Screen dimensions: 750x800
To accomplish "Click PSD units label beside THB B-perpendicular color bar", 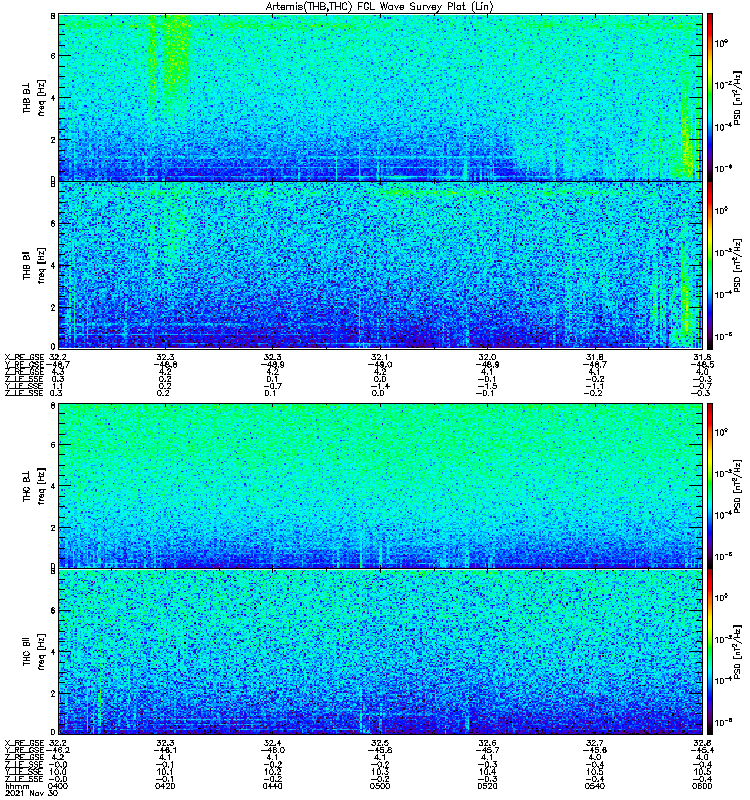I will [x=737, y=97].
